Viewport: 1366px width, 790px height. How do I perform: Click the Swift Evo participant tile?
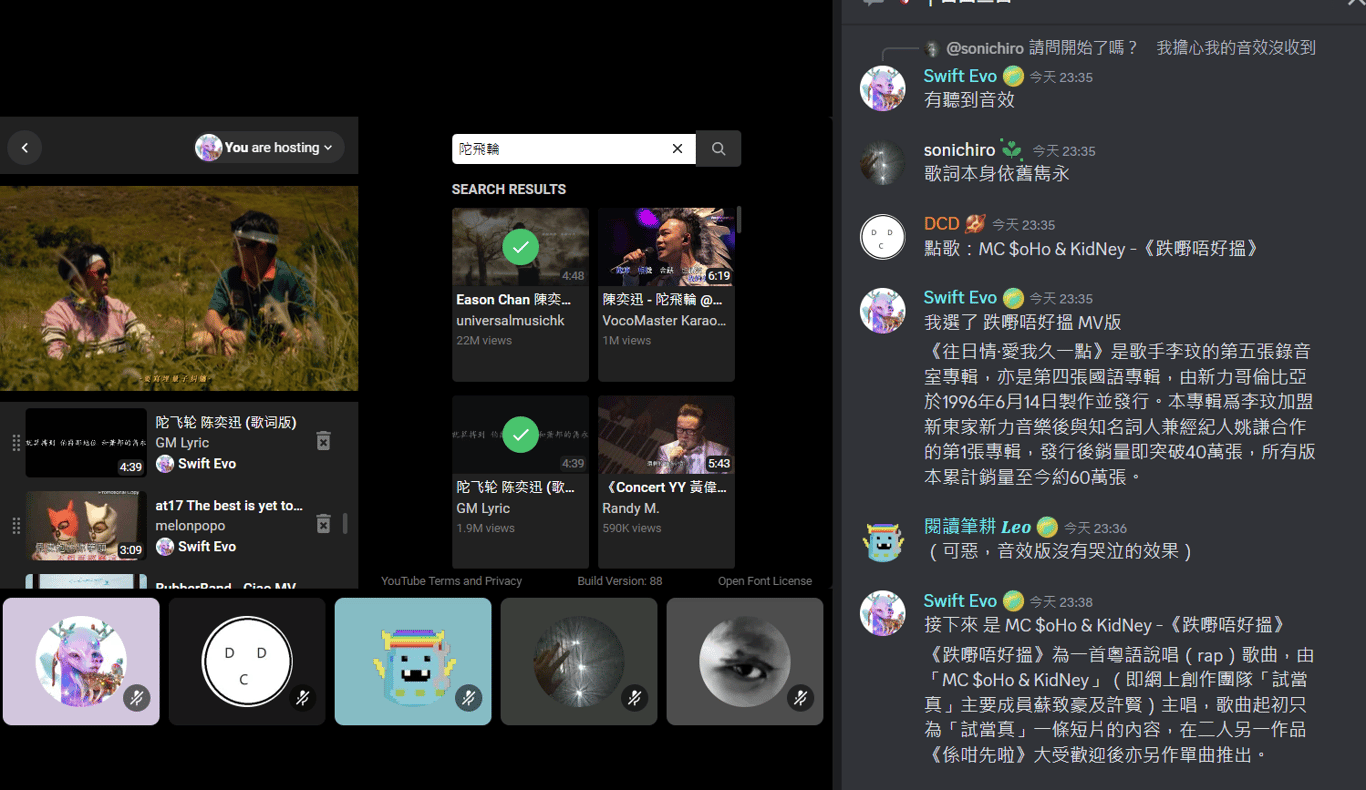tap(81, 661)
